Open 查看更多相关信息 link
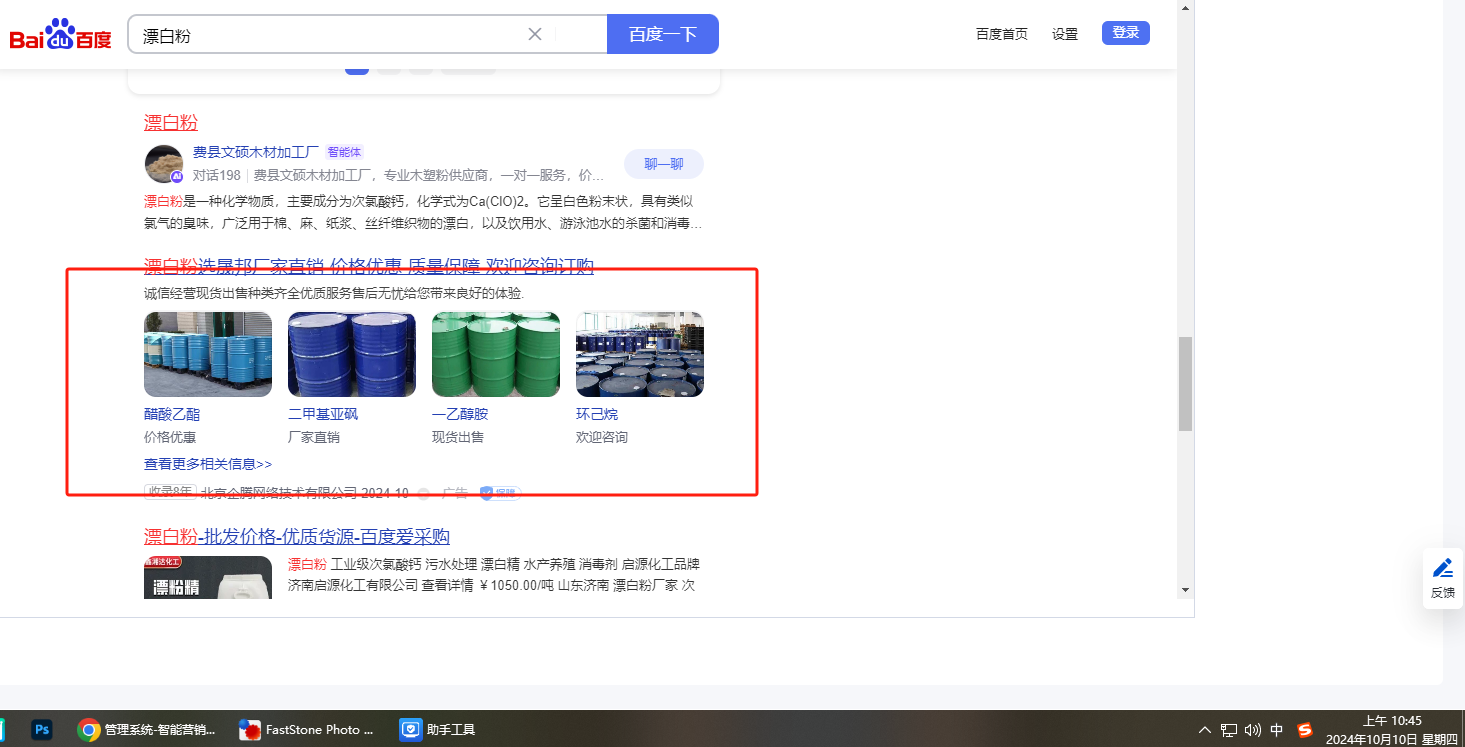Image resolution: width=1465 pixels, height=747 pixels. tap(208, 464)
